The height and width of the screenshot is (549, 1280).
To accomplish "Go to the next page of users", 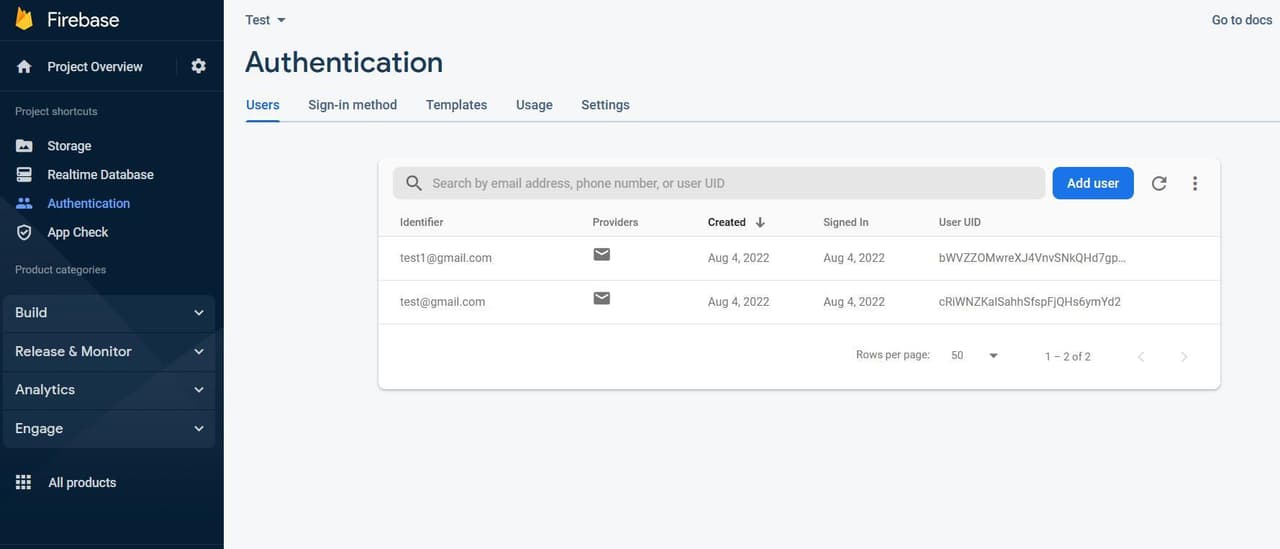I will 1184,357.
